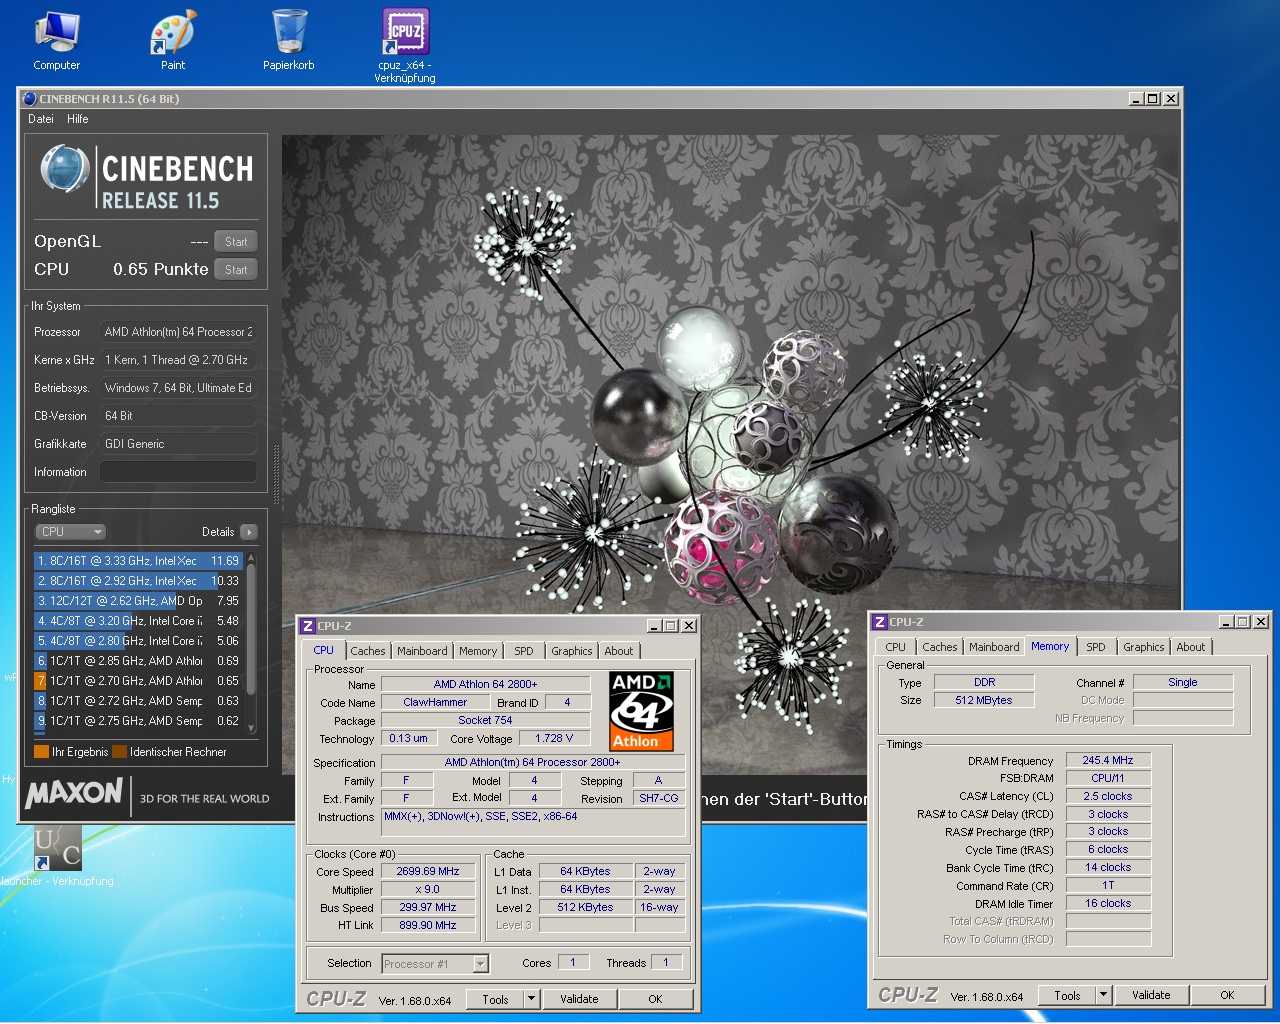This screenshot has height=1024, width=1280.
Task: Open the Datei menu in Cinebench
Action: pos(41,119)
